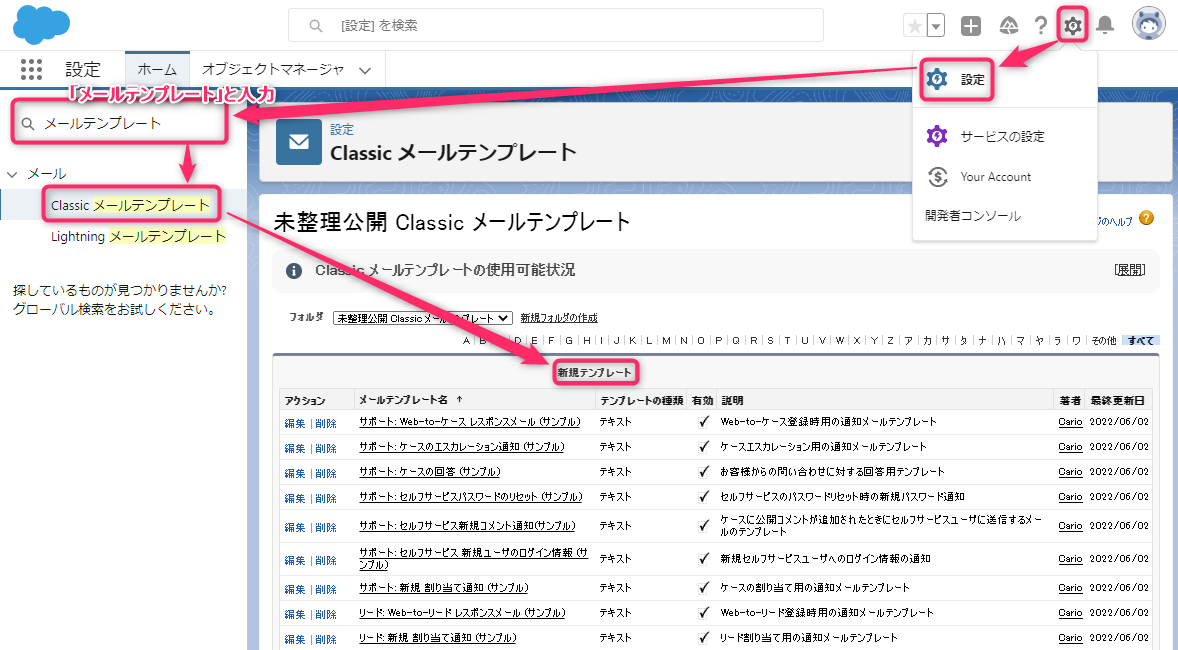Collapse the メール tree section
1178x650 pixels.
(x=12, y=174)
